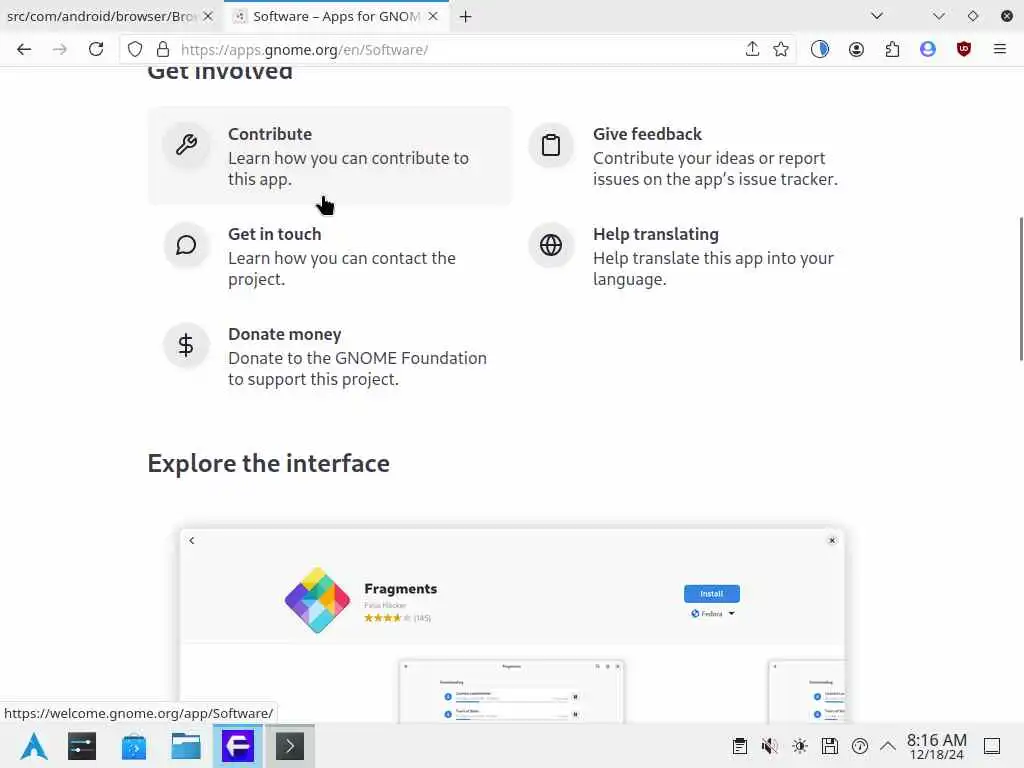Go forward one page
This screenshot has width=1024, height=768.
59,49
